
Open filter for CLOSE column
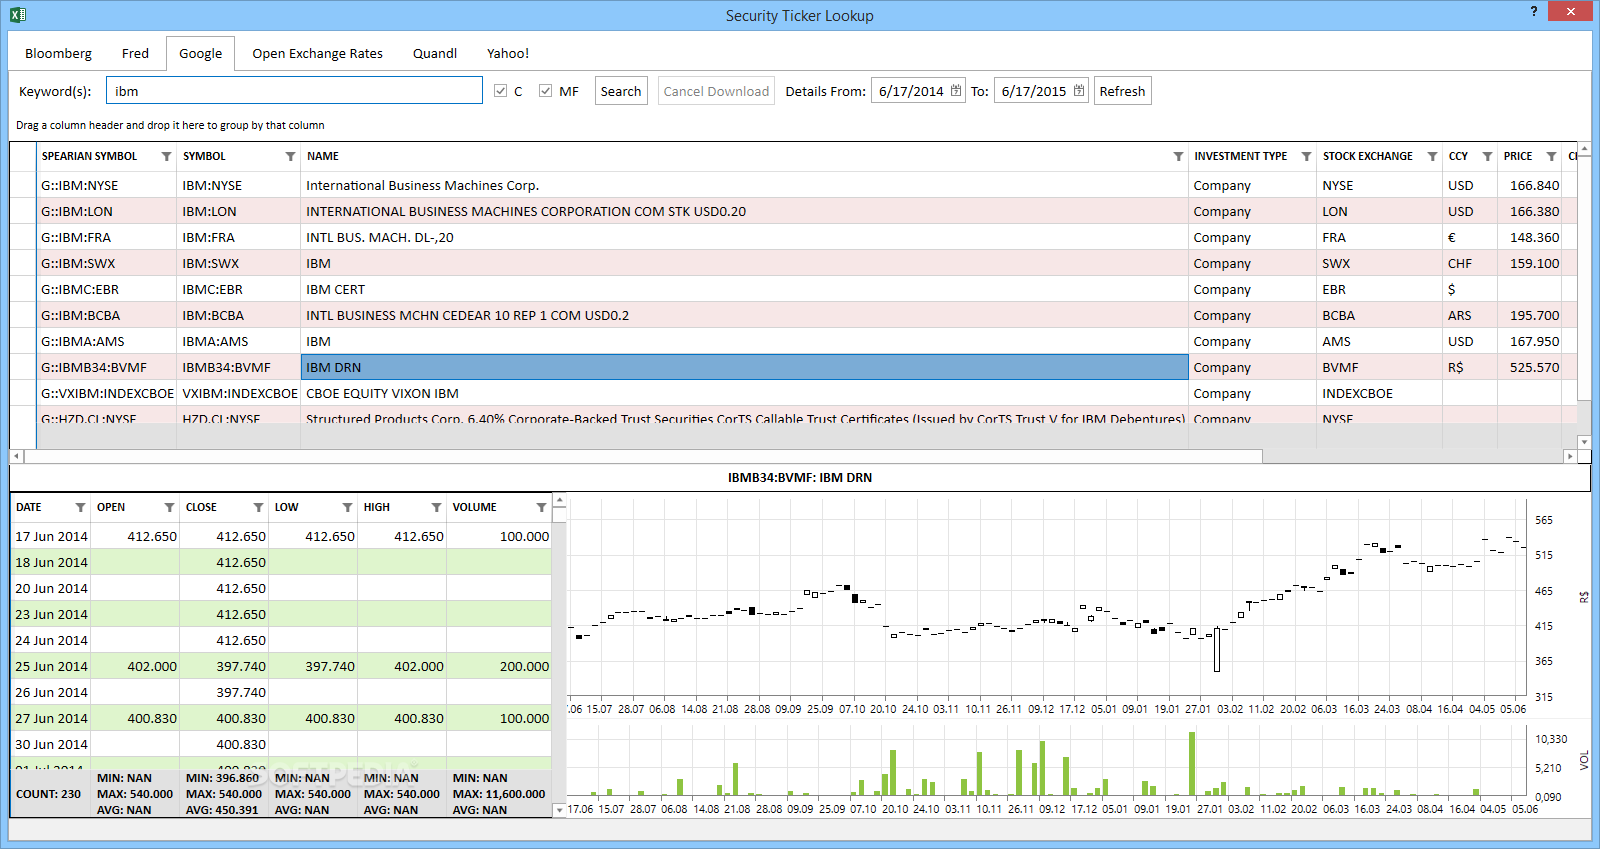point(258,508)
